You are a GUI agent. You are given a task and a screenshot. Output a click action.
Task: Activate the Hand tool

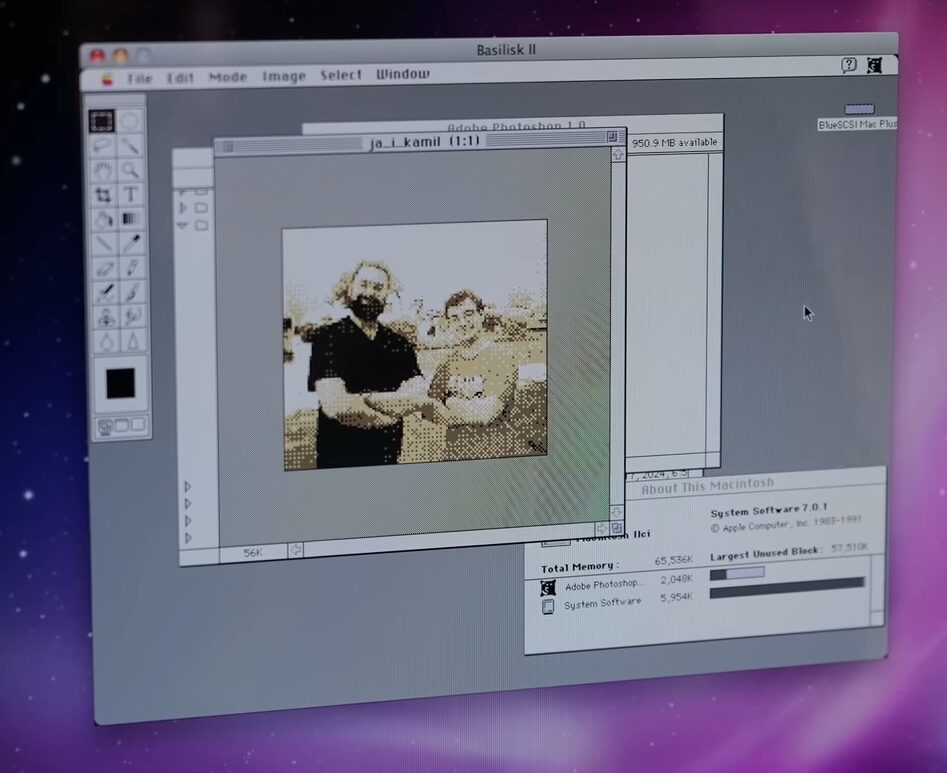pyautogui.click(x=103, y=170)
